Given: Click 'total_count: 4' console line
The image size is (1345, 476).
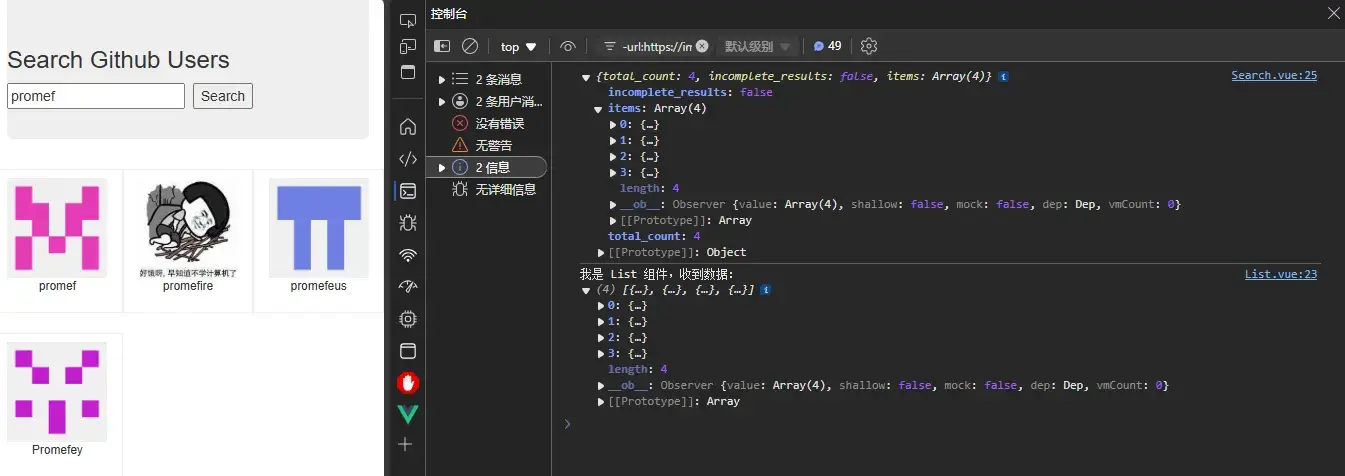Looking at the screenshot, I should 654,236.
